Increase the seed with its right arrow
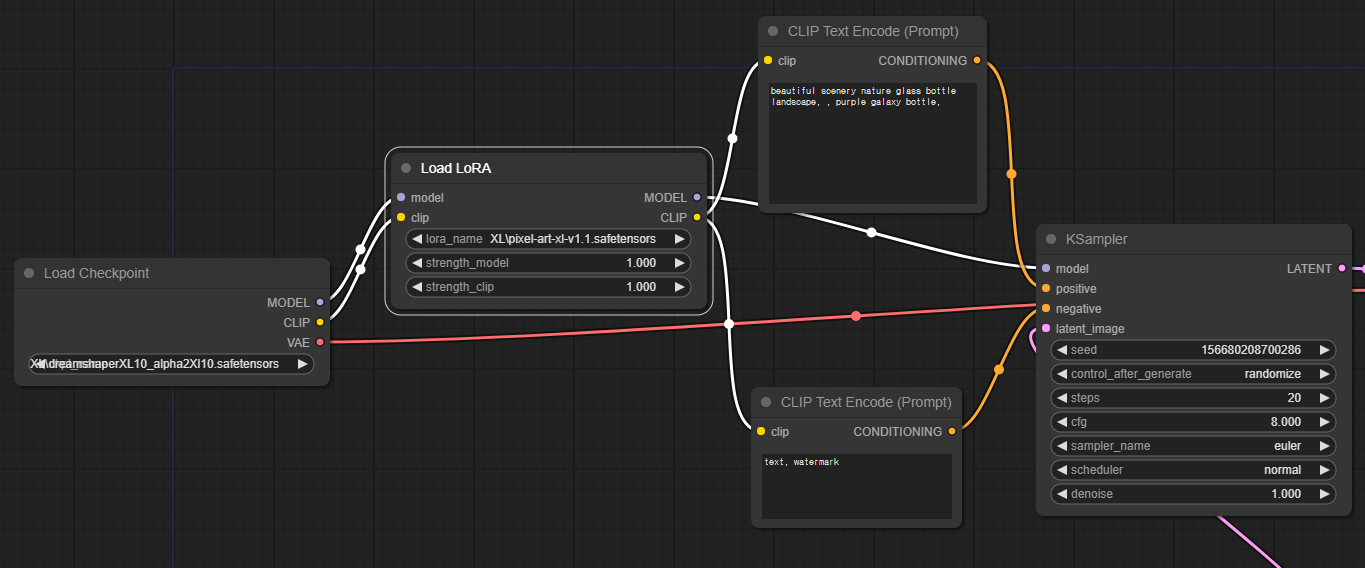The image size is (1365, 568). tap(1325, 350)
